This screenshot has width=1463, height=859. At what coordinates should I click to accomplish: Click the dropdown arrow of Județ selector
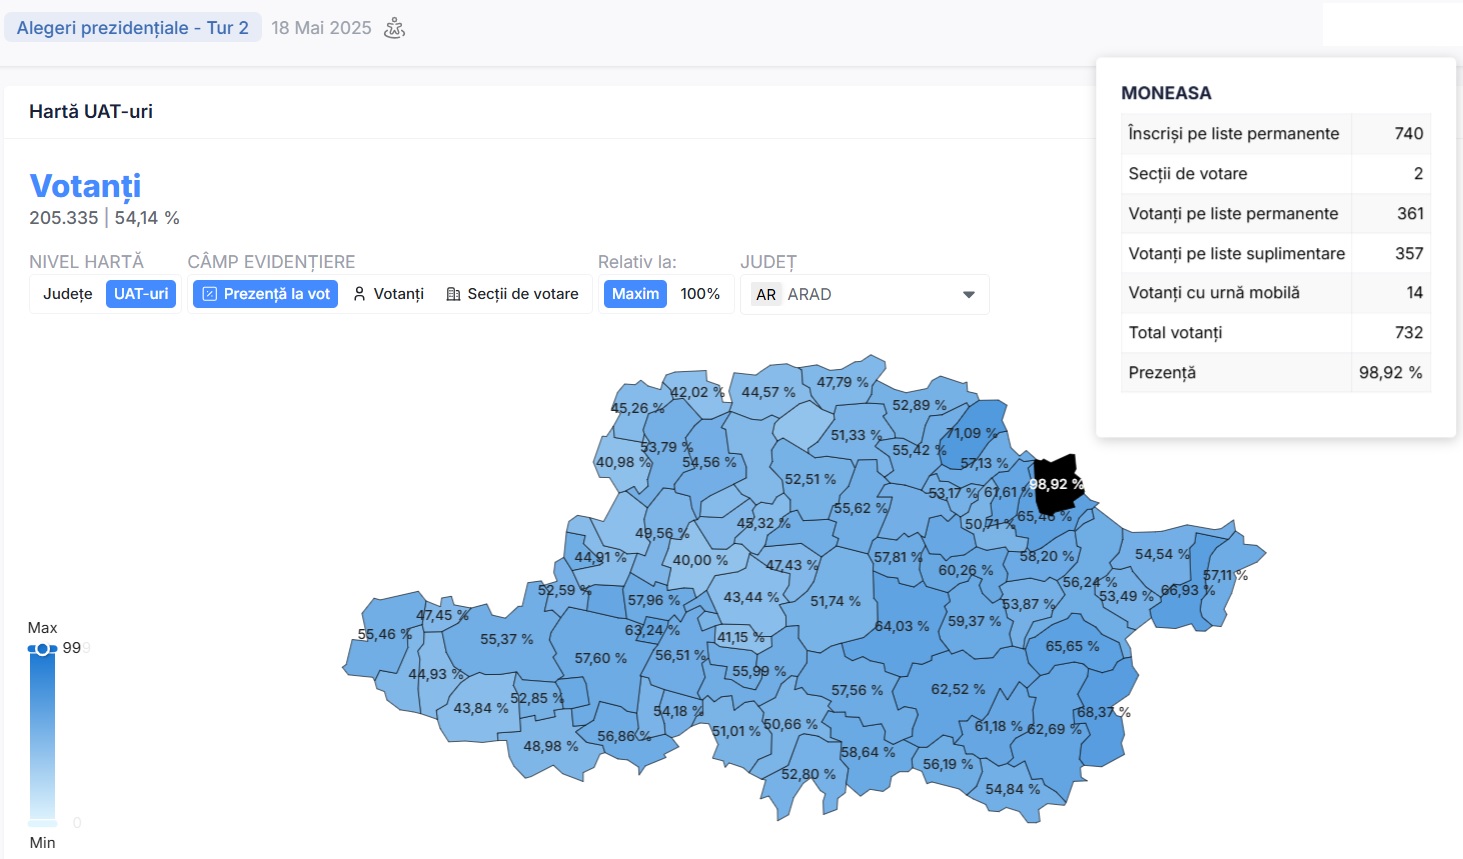click(x=968, y=295)
